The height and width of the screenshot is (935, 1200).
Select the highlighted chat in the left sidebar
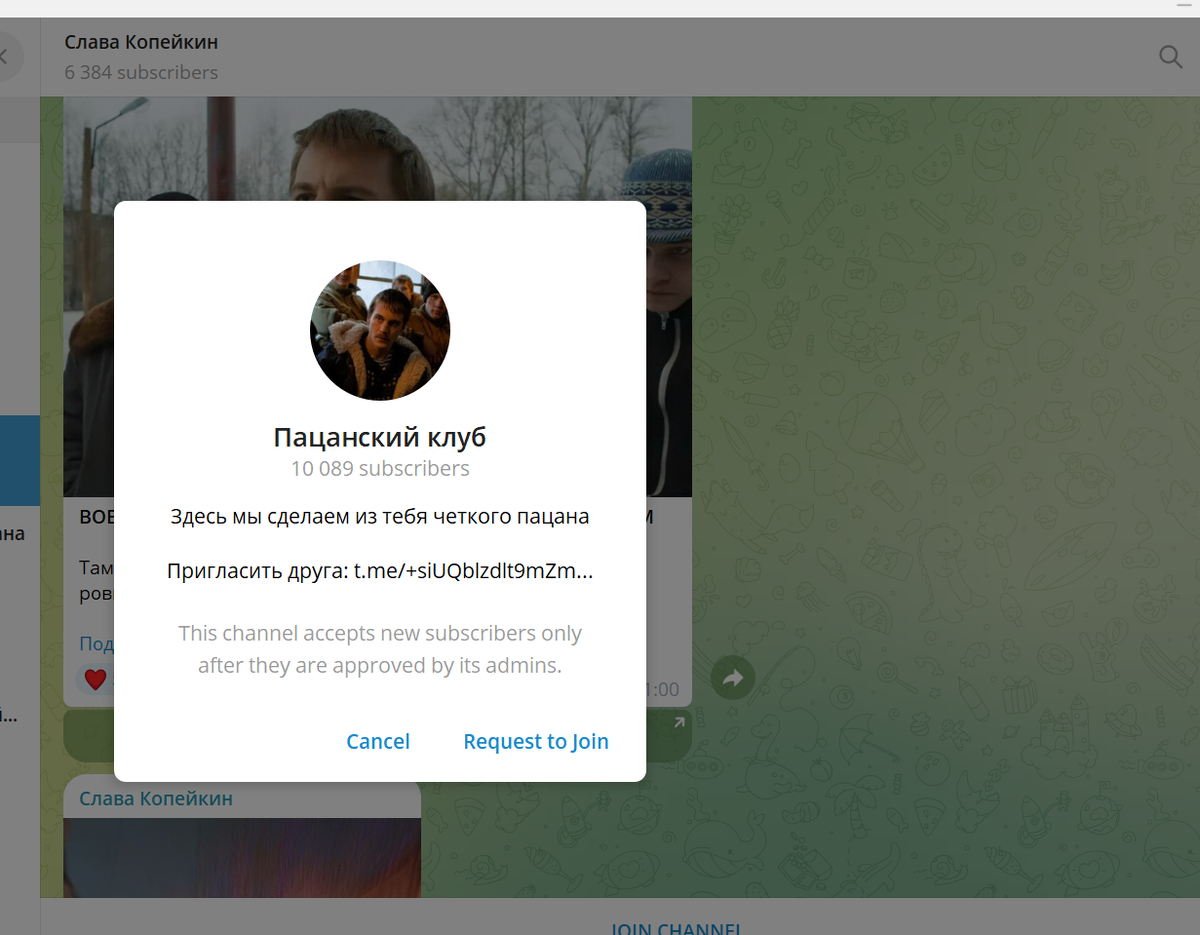tap(20, 460)
